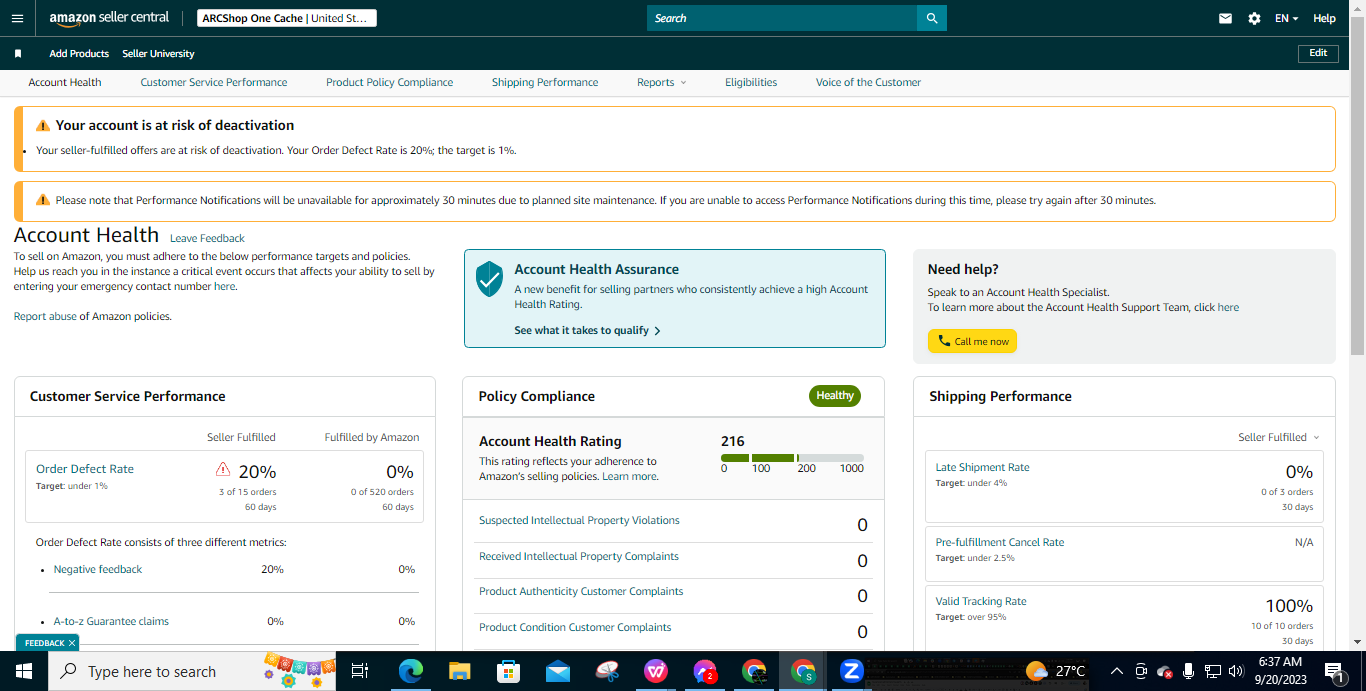Click the Report abuse link
1366x691 pixels.
click(x=45, y=316)
